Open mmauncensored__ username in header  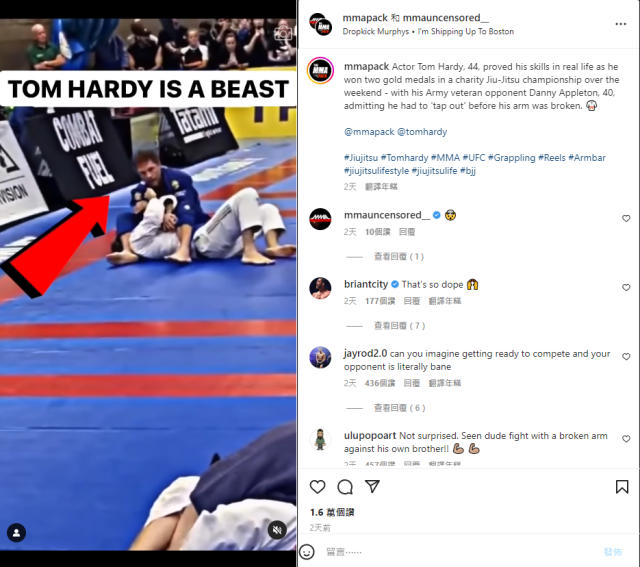click(x=445, y=18)
